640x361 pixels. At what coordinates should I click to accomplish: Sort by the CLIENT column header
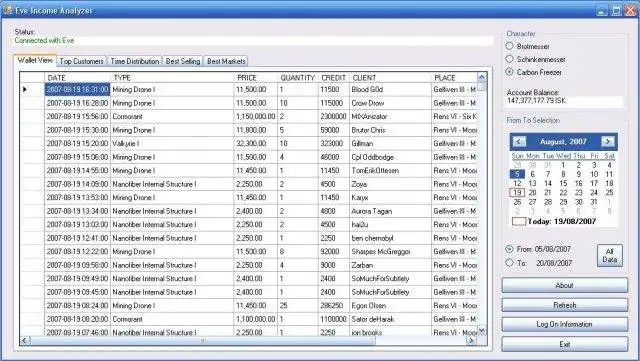tap(391, 77)
